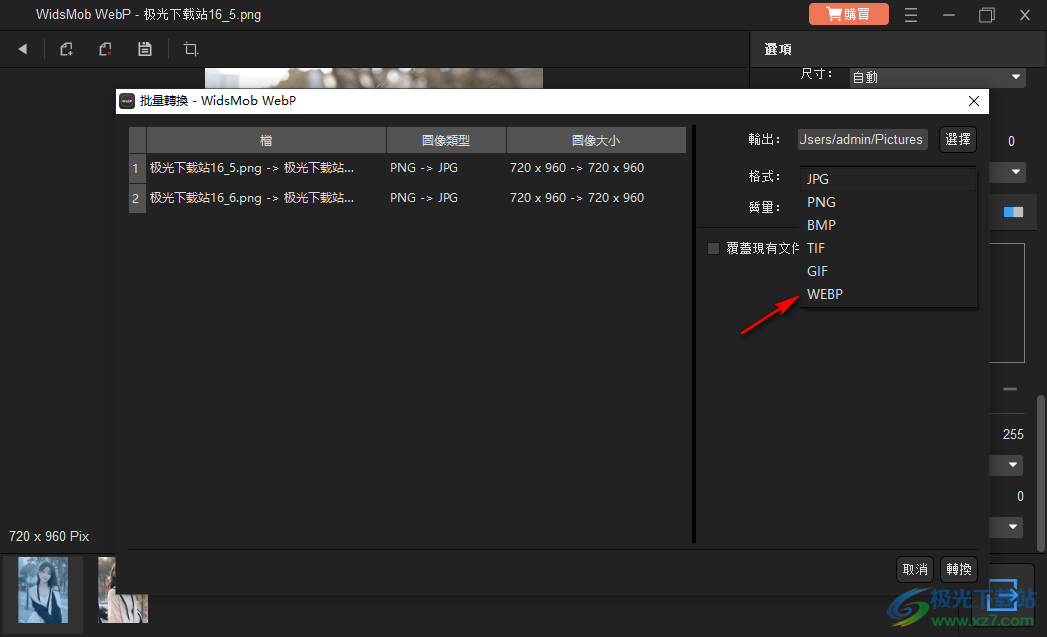
Task: Click the 圖像大小 column header
Action: point(596,140)
